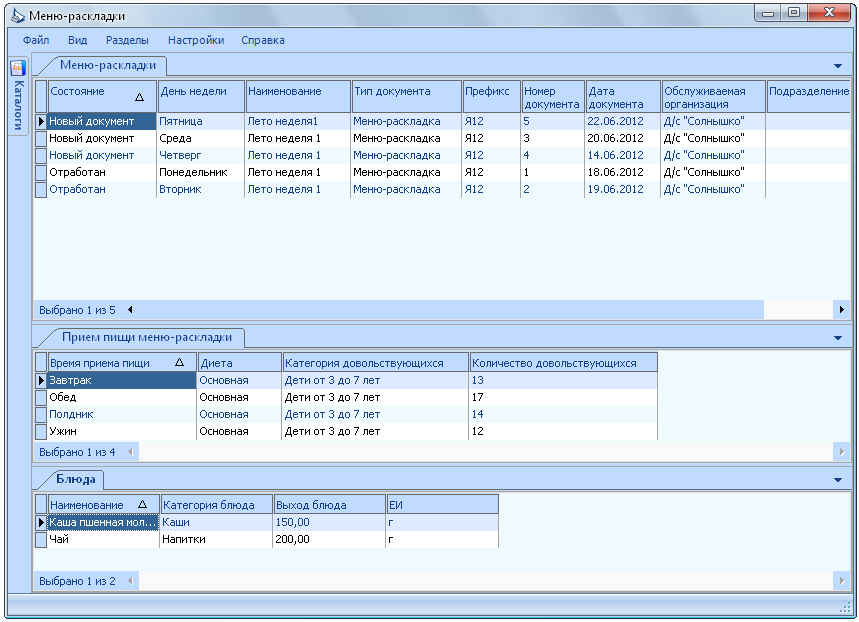Open the Каталоги sidebar icon
The image size is (859, 622).
18,68
